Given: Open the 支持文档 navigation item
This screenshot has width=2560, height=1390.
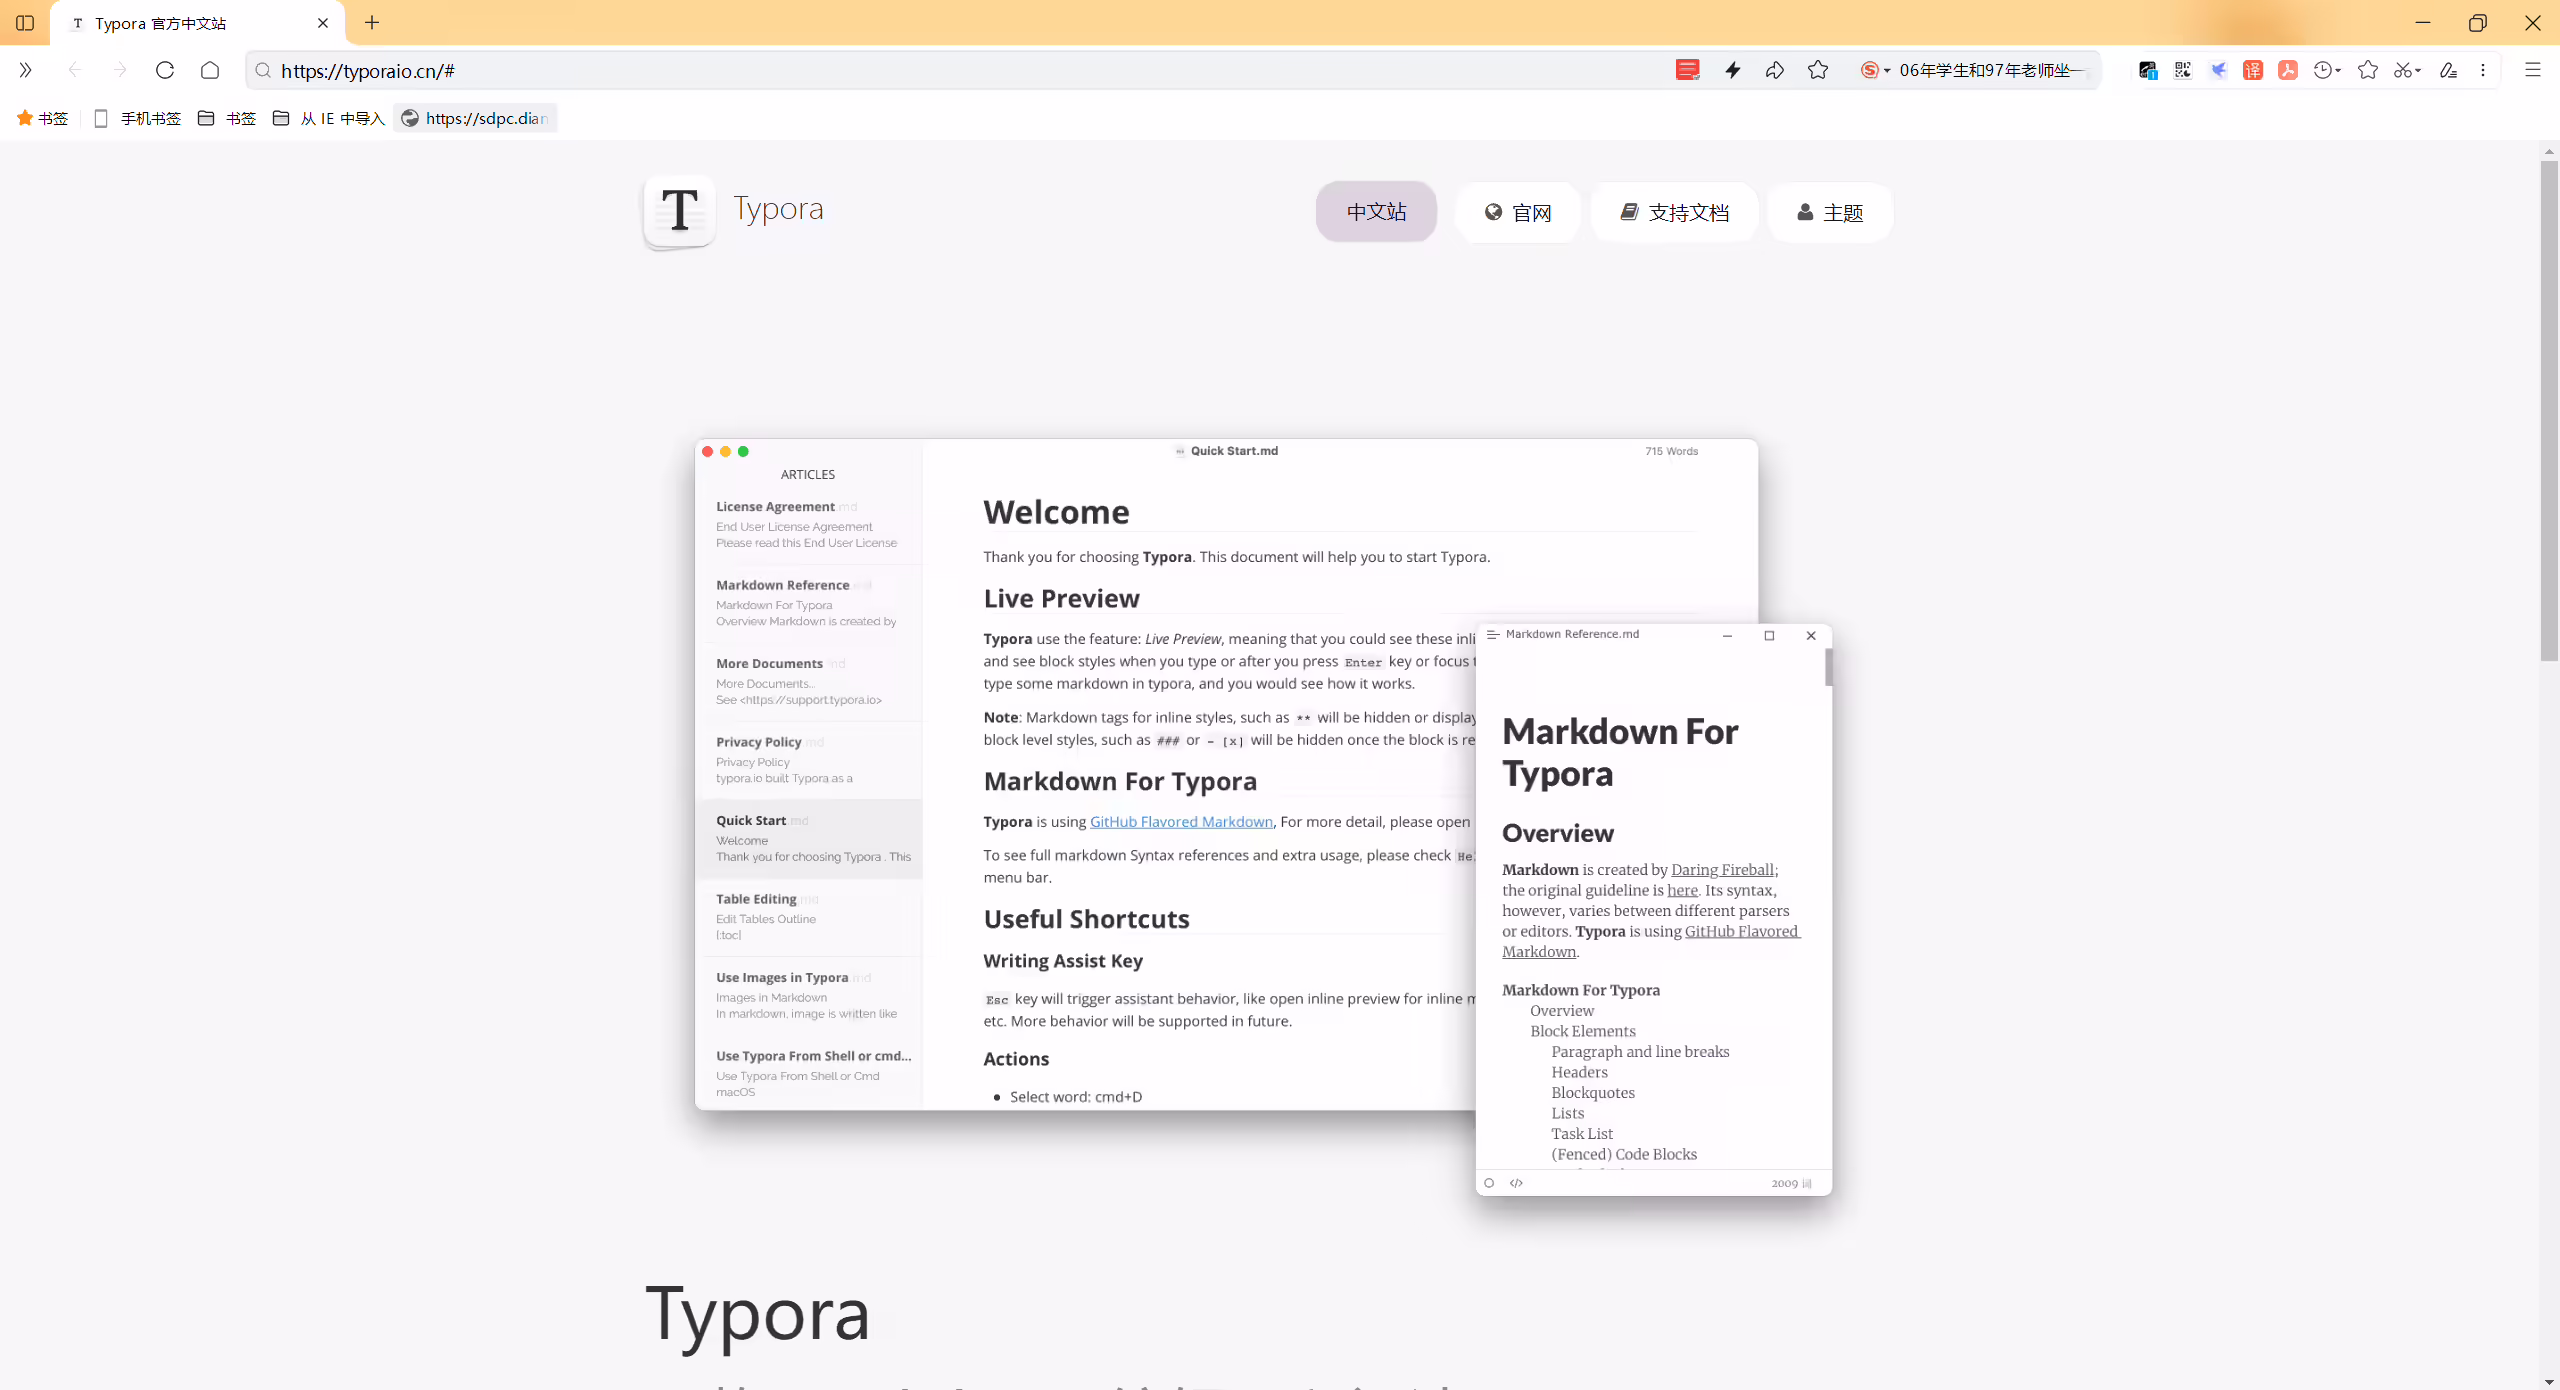Looking at the screenshot, I should point(1674,212).
